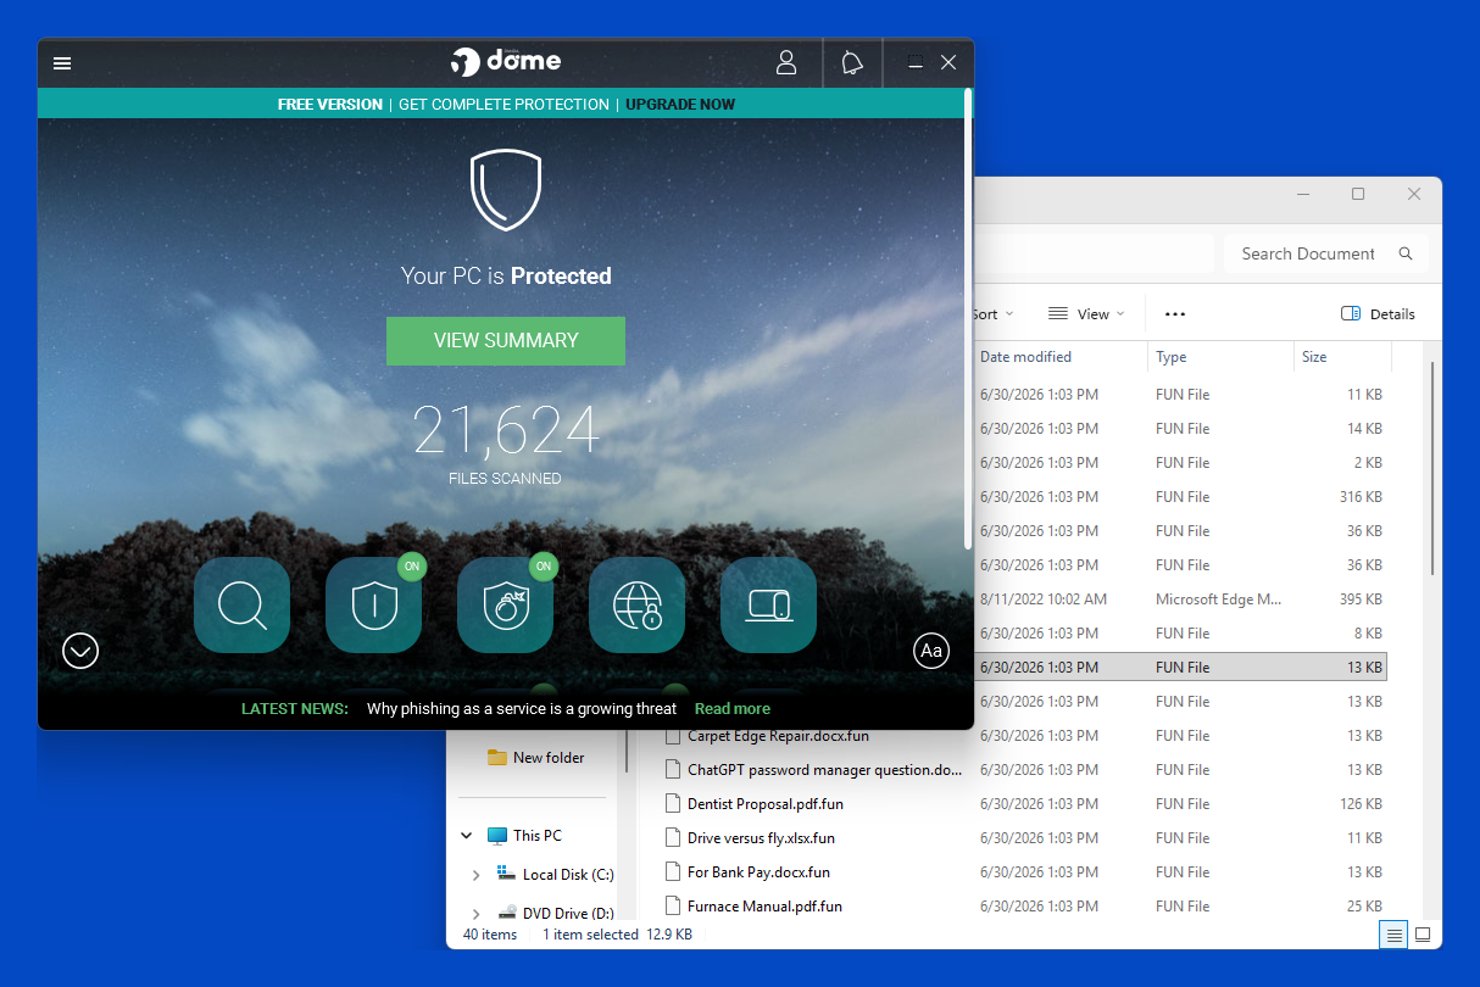The image size is (1480, 987).
Task: Click the New folder yellow folder icon
Action: point(497,758)
